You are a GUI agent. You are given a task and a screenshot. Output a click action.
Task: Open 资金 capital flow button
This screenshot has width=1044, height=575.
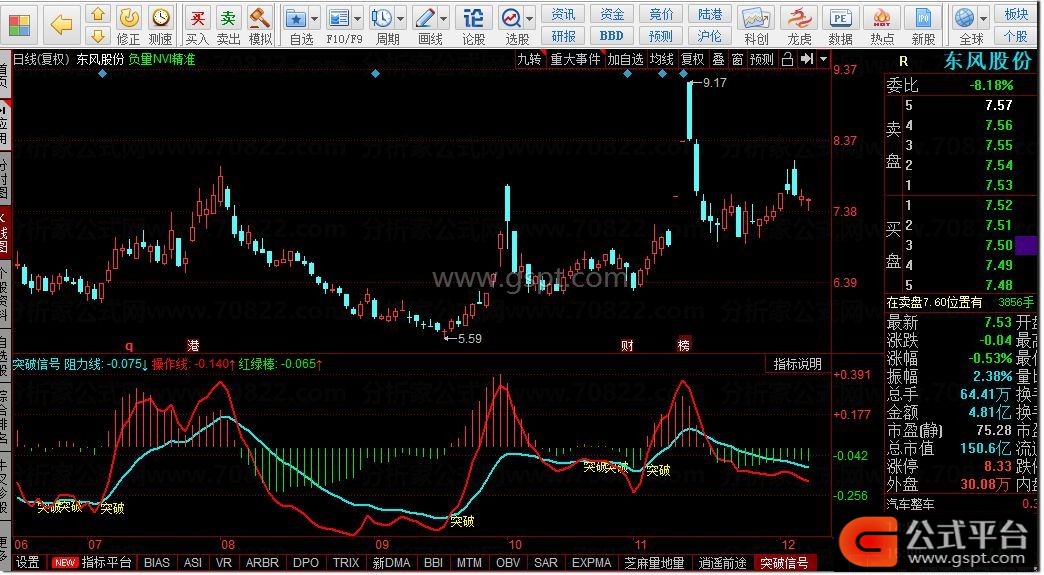[612, 14]
